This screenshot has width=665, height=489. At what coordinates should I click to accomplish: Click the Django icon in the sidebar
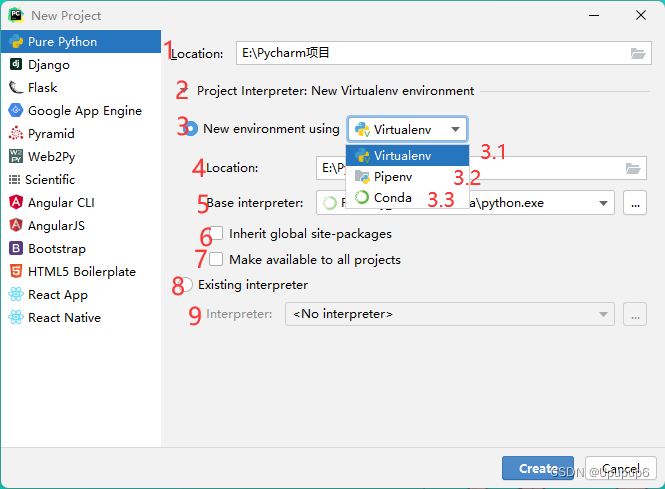[16, 64]
